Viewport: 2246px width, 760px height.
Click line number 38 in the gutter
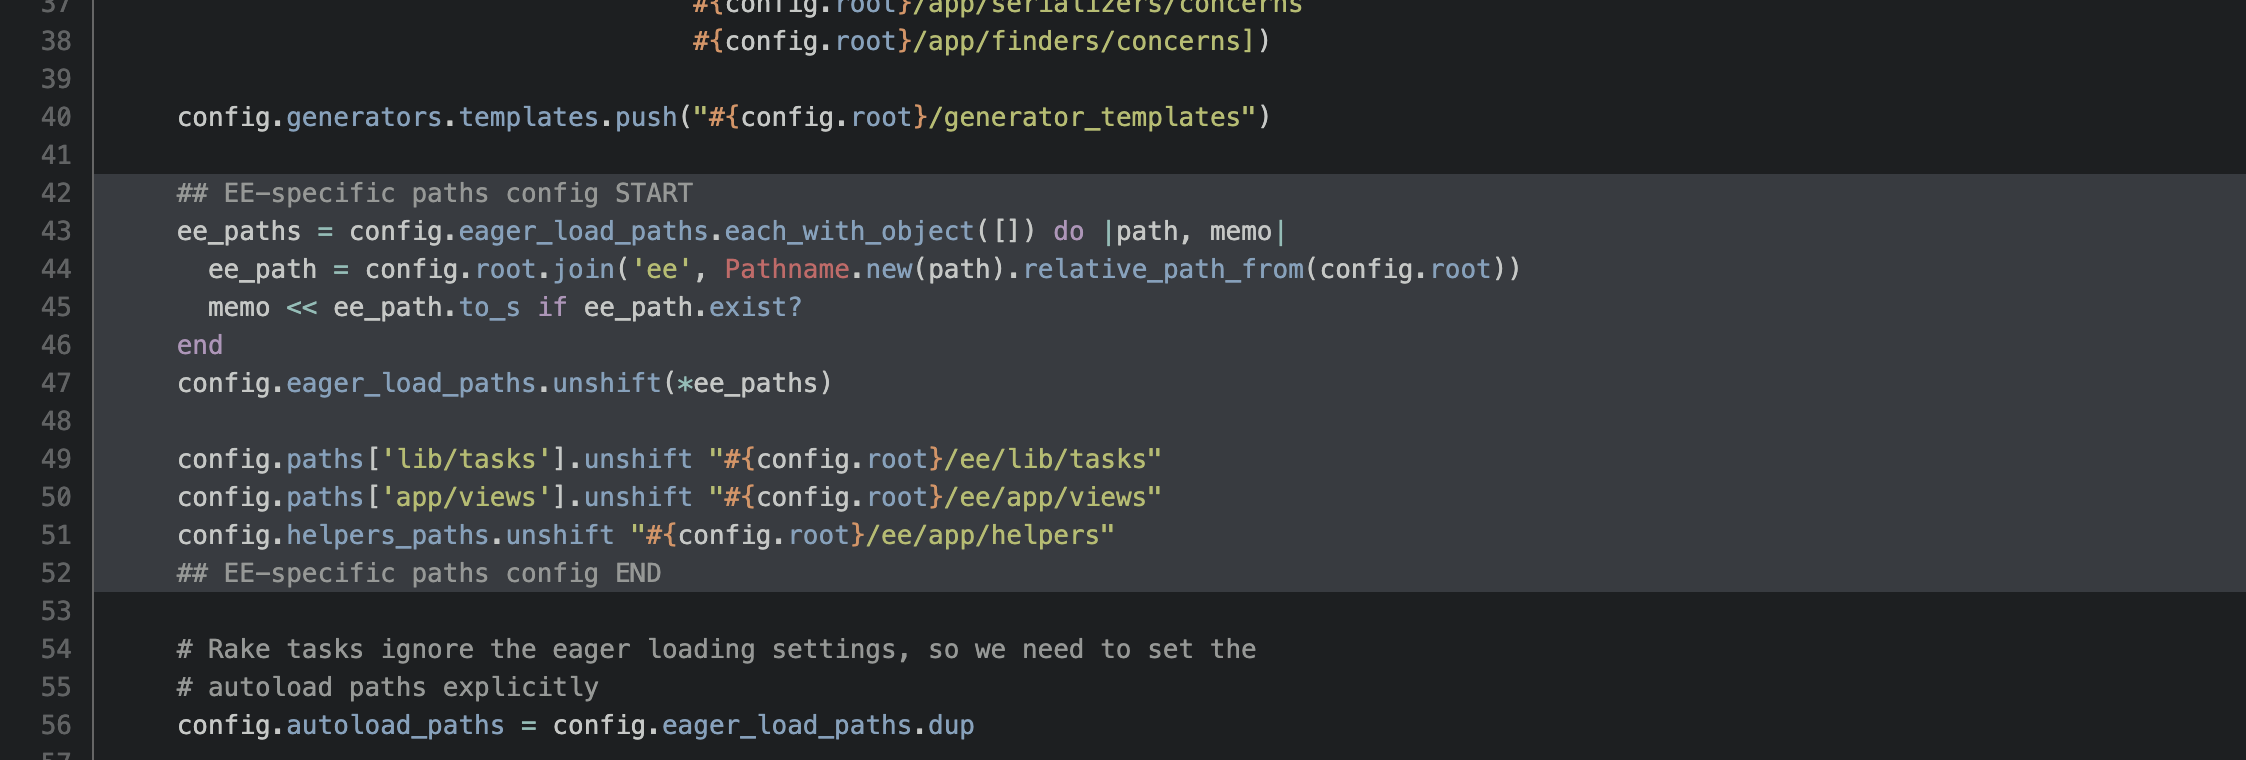[56, 41]
